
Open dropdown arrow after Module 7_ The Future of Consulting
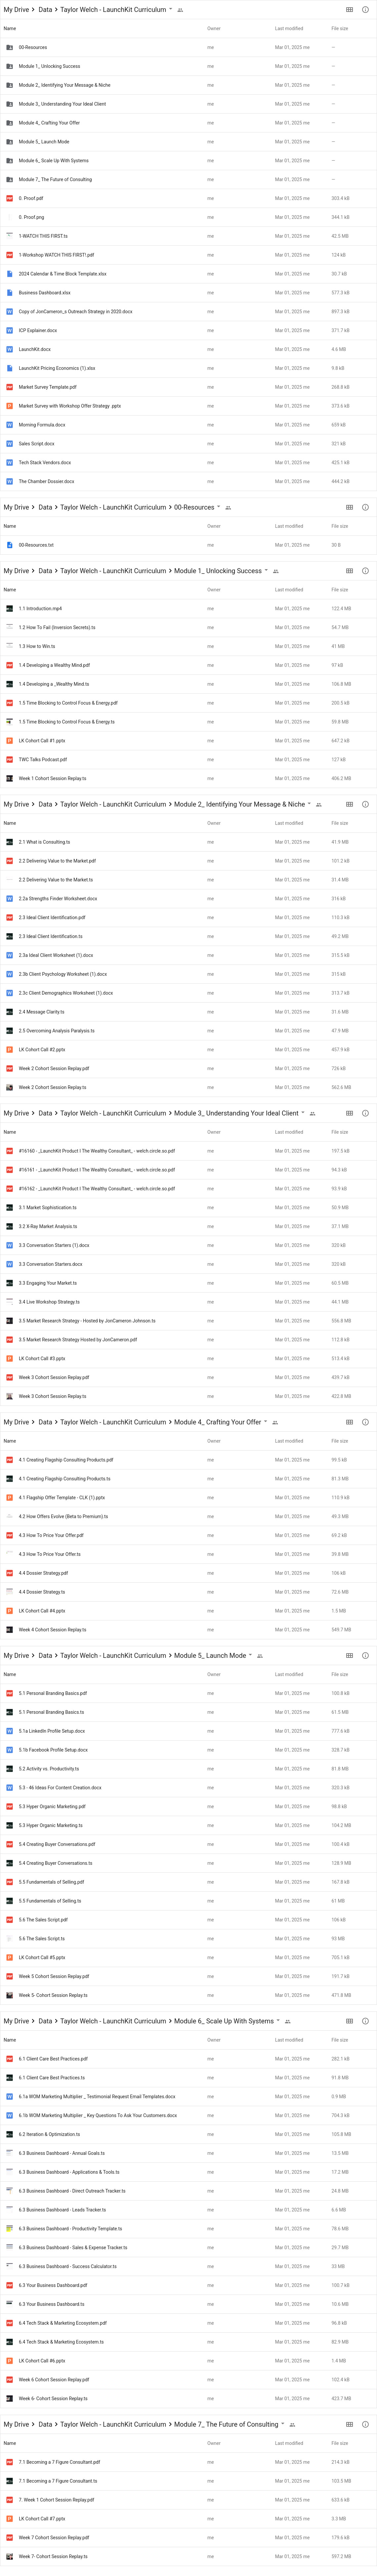(283, 2424)
